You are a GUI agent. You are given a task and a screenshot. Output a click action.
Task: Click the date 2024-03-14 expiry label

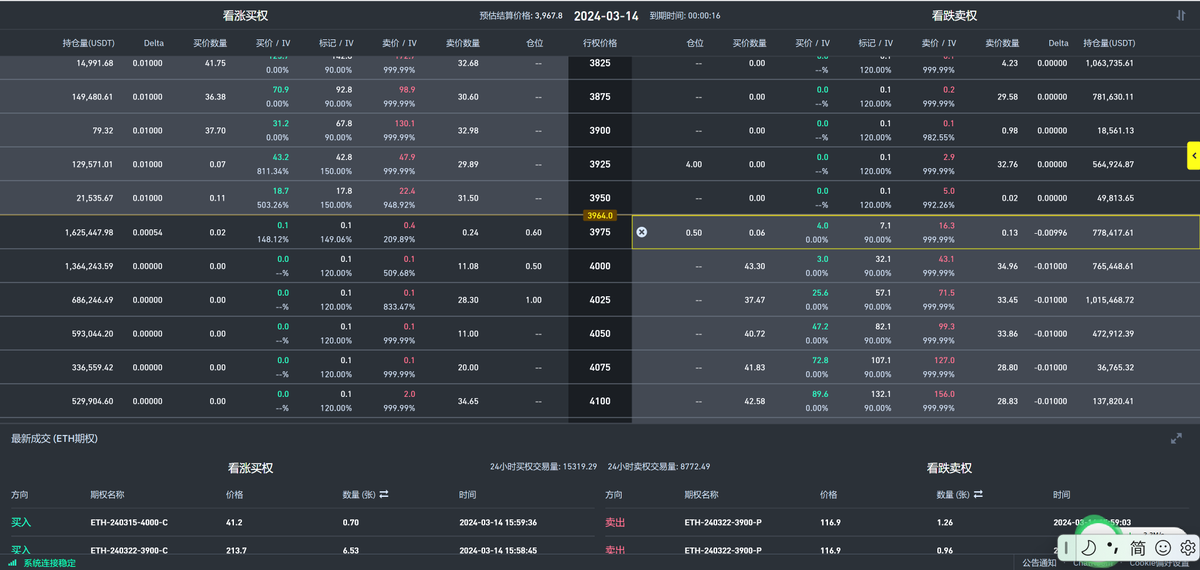coord(606,16)
